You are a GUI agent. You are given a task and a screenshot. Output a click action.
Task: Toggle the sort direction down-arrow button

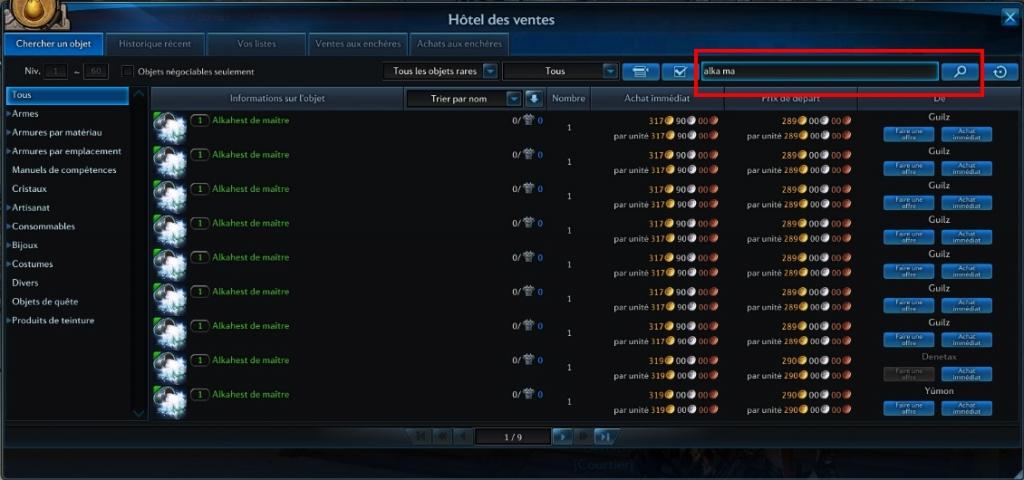click(x=534, y=99)
